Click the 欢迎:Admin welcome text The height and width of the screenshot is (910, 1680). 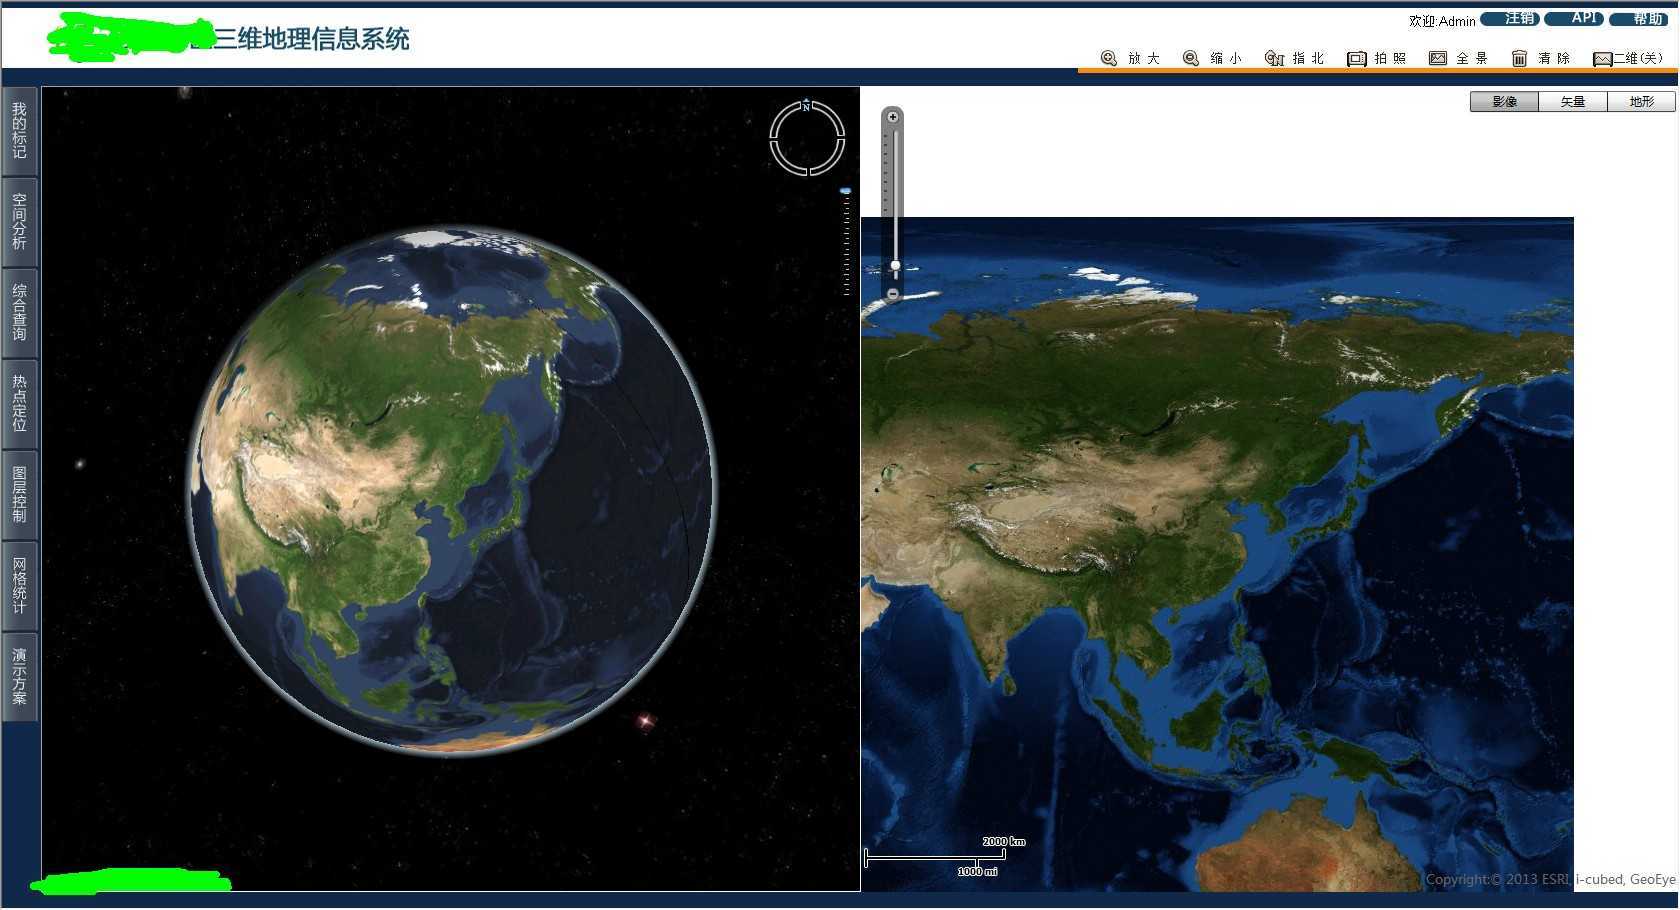[x=1442, y=21]
